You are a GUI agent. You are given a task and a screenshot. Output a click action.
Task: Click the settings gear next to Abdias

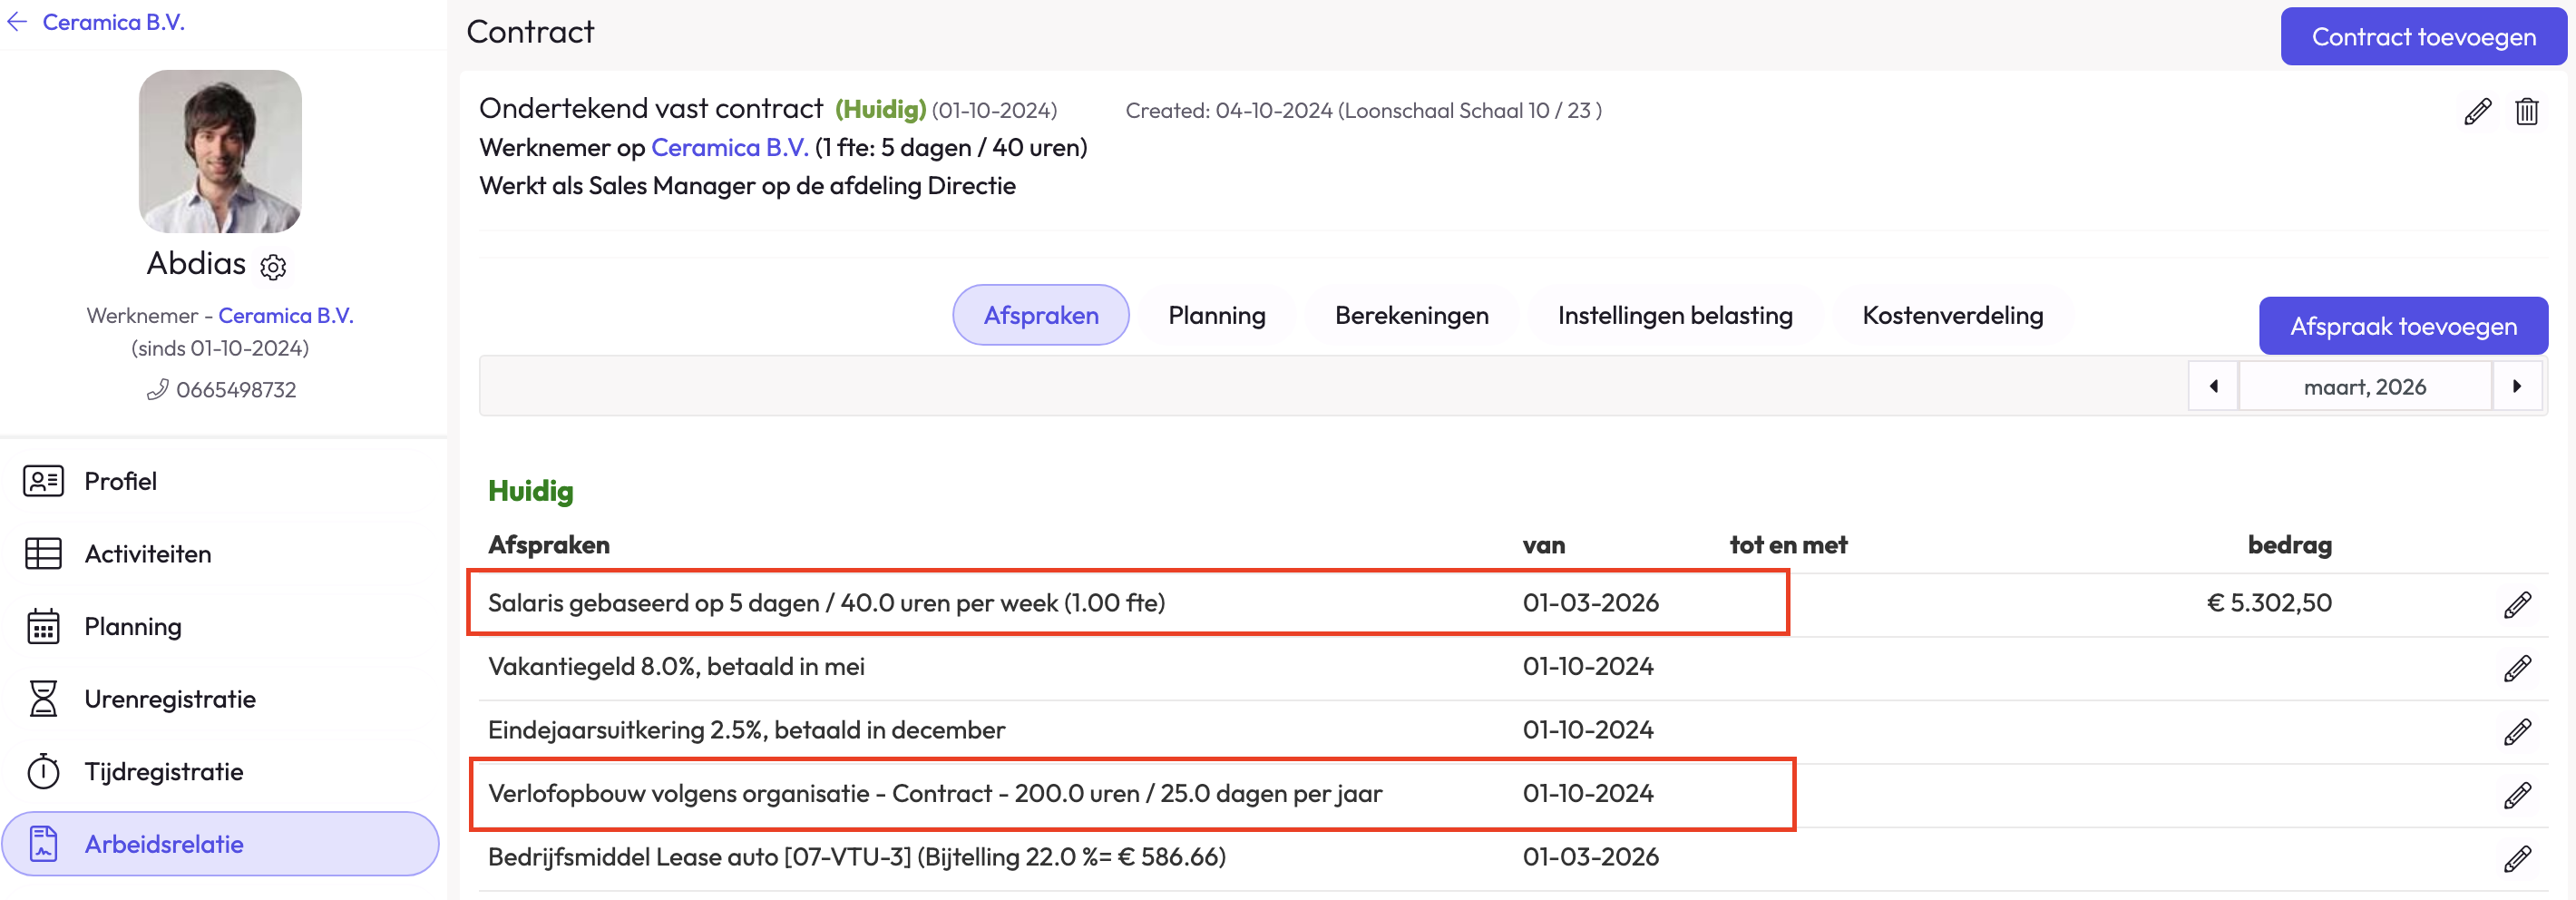273,266
